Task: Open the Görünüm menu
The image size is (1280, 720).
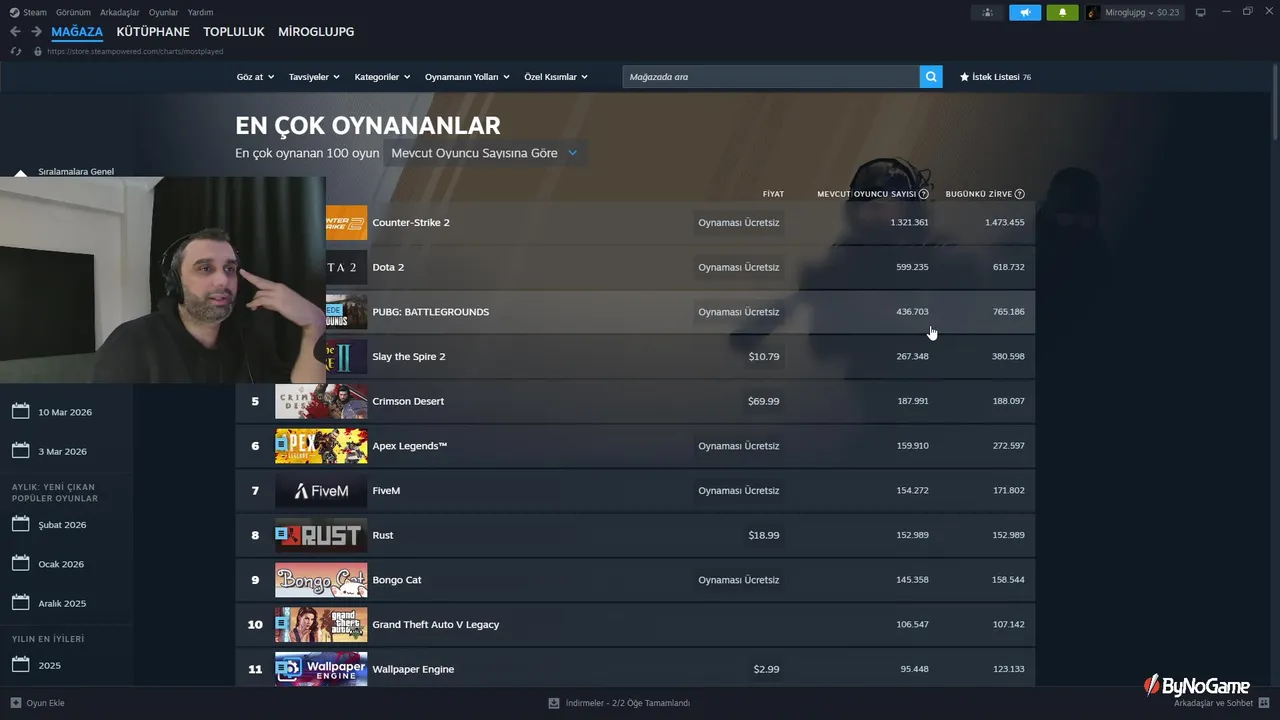Action: (73, 12)
